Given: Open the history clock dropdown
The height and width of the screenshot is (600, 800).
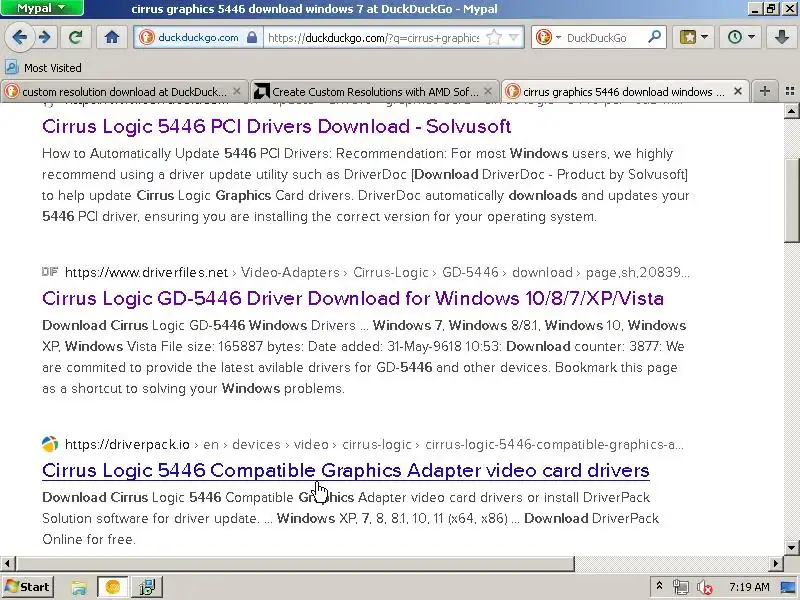Looking at the screenshot, I should 740,37.
